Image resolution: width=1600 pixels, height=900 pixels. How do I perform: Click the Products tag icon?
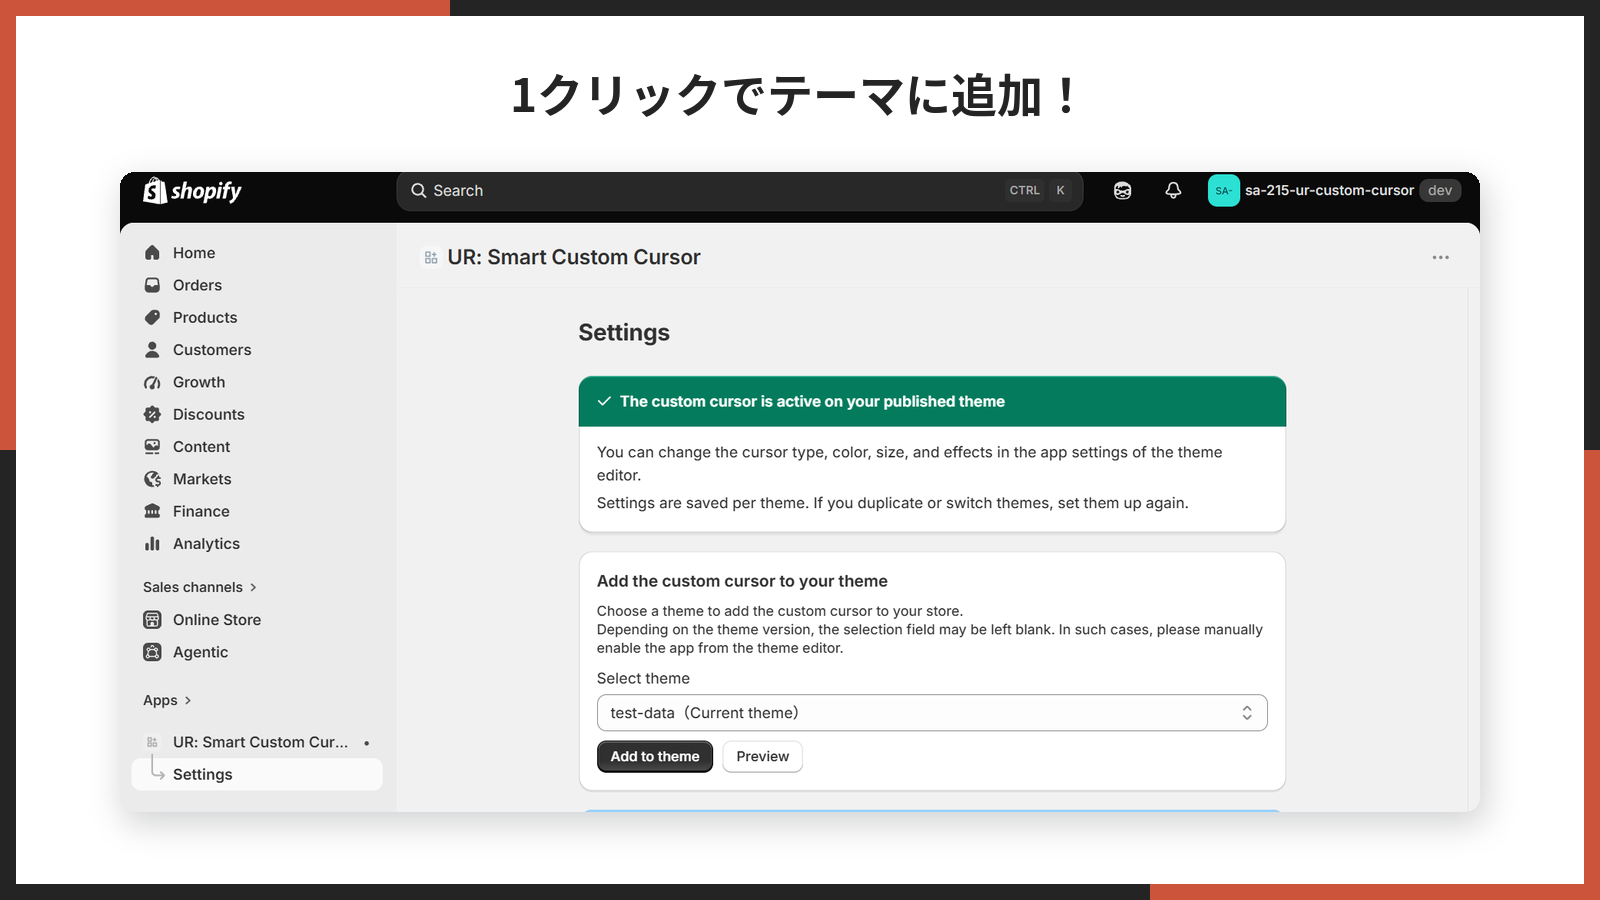pos(152,318)
